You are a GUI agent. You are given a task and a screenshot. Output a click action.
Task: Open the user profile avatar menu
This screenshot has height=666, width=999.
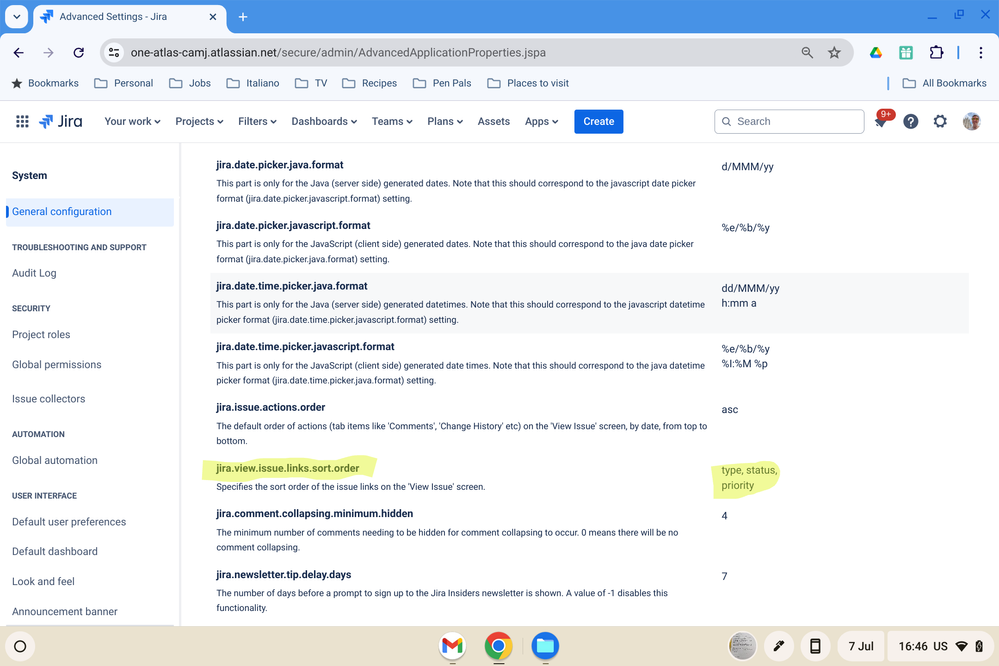pyautogui.click(x=971, y=121)
